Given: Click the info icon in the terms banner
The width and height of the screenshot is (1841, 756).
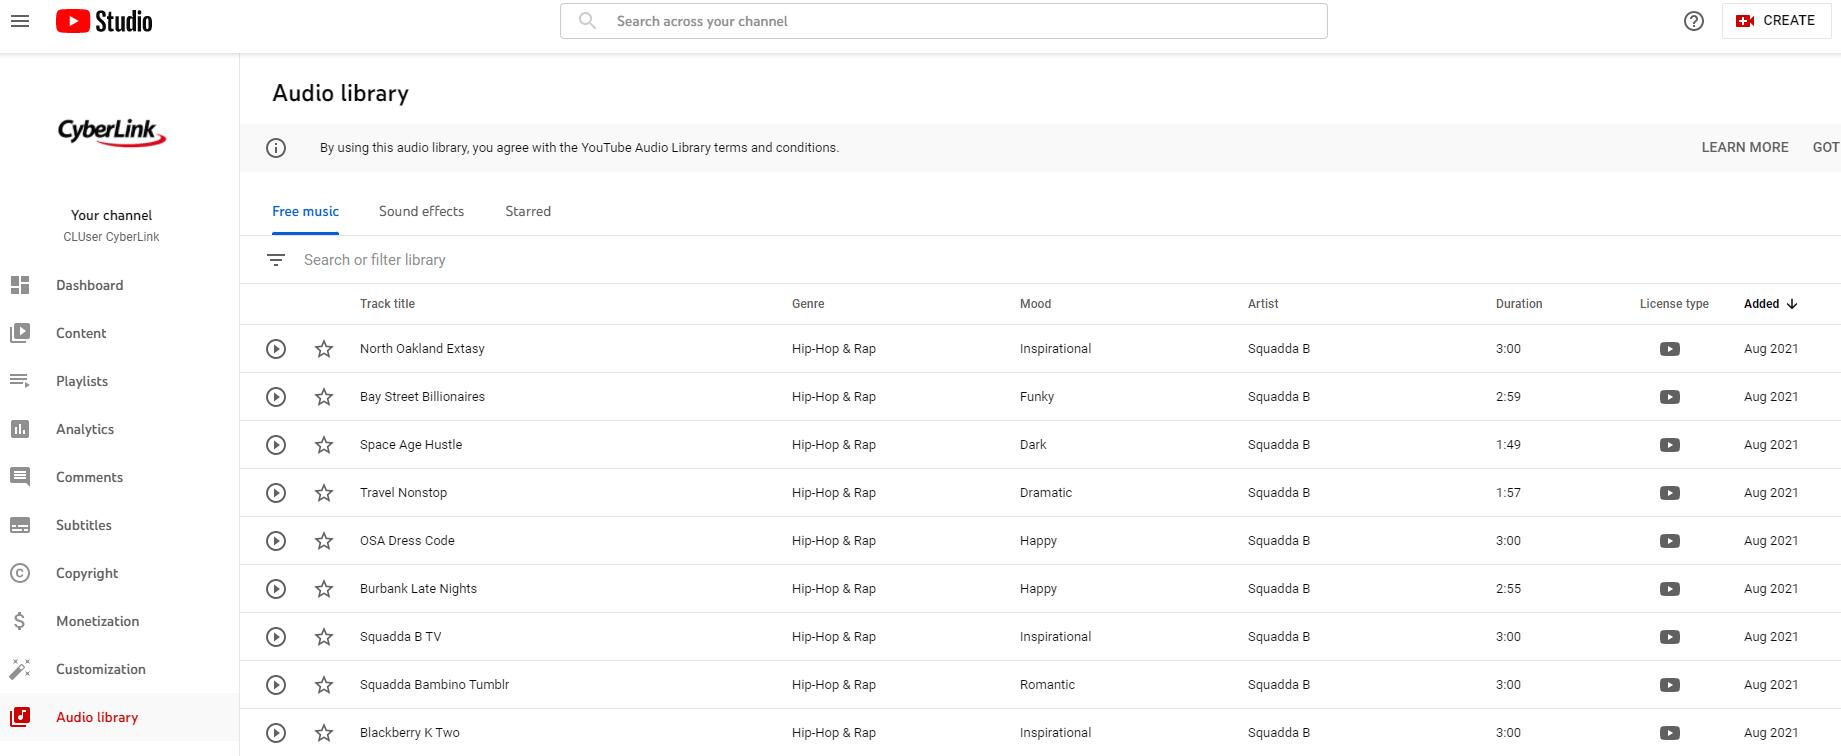Looking at the screenshot, I should click(x=276, y=148).
